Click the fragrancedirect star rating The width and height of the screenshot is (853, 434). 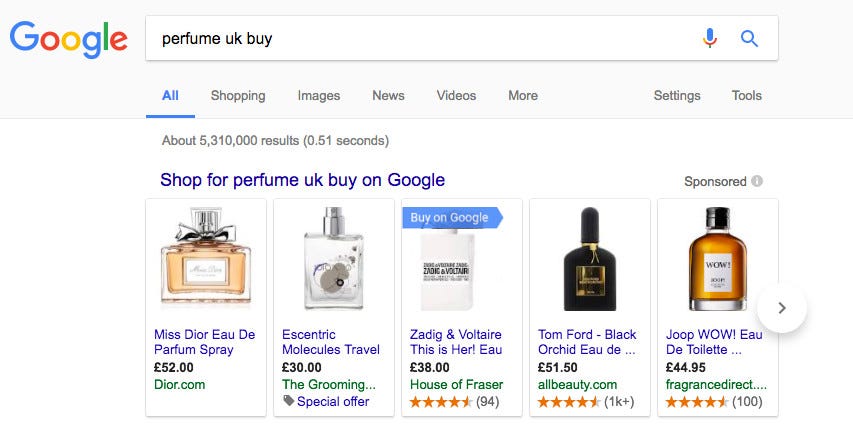[697, 402]
